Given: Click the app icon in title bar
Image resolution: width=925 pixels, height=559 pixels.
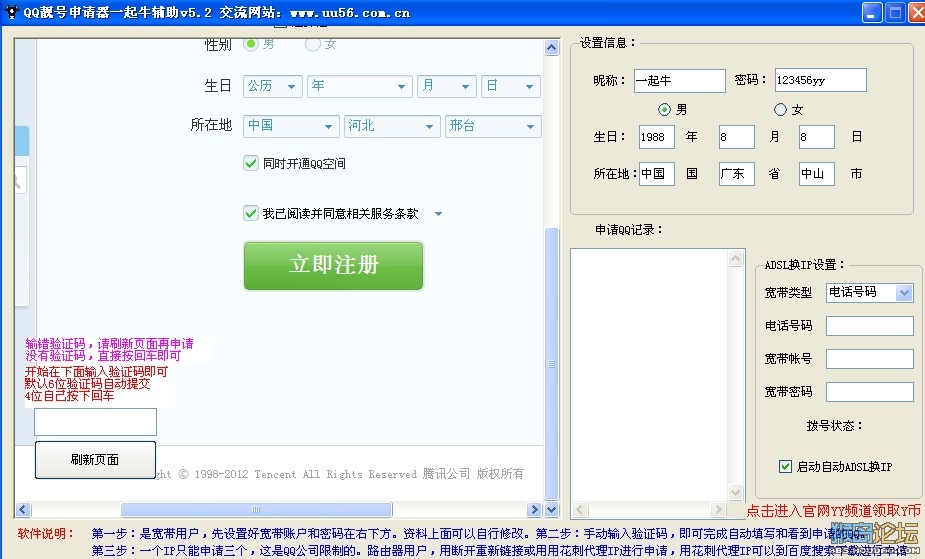Looking at the screenshot, I should click(x=12, y=11).
